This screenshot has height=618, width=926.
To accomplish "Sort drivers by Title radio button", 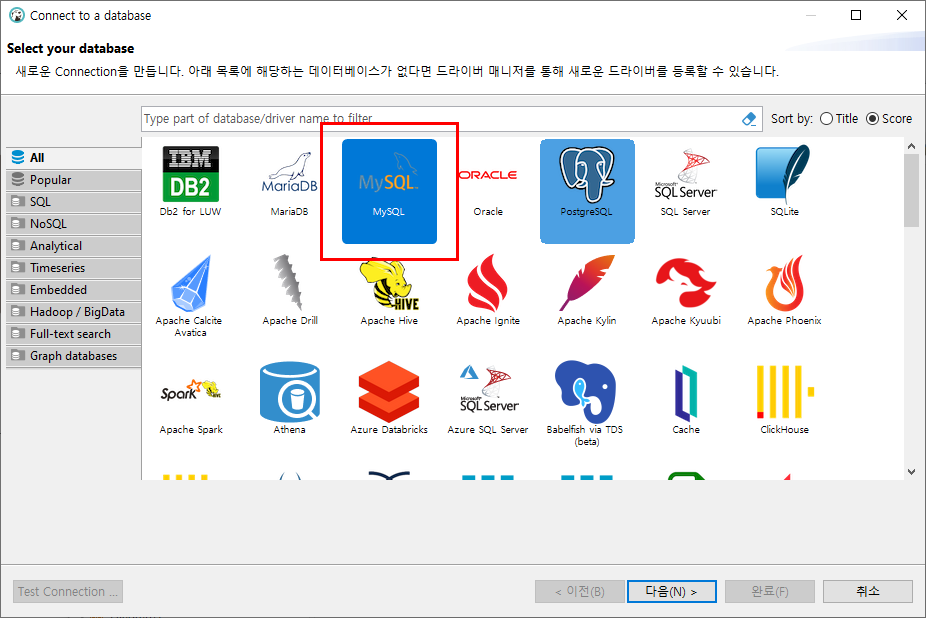I will [826, 119].
